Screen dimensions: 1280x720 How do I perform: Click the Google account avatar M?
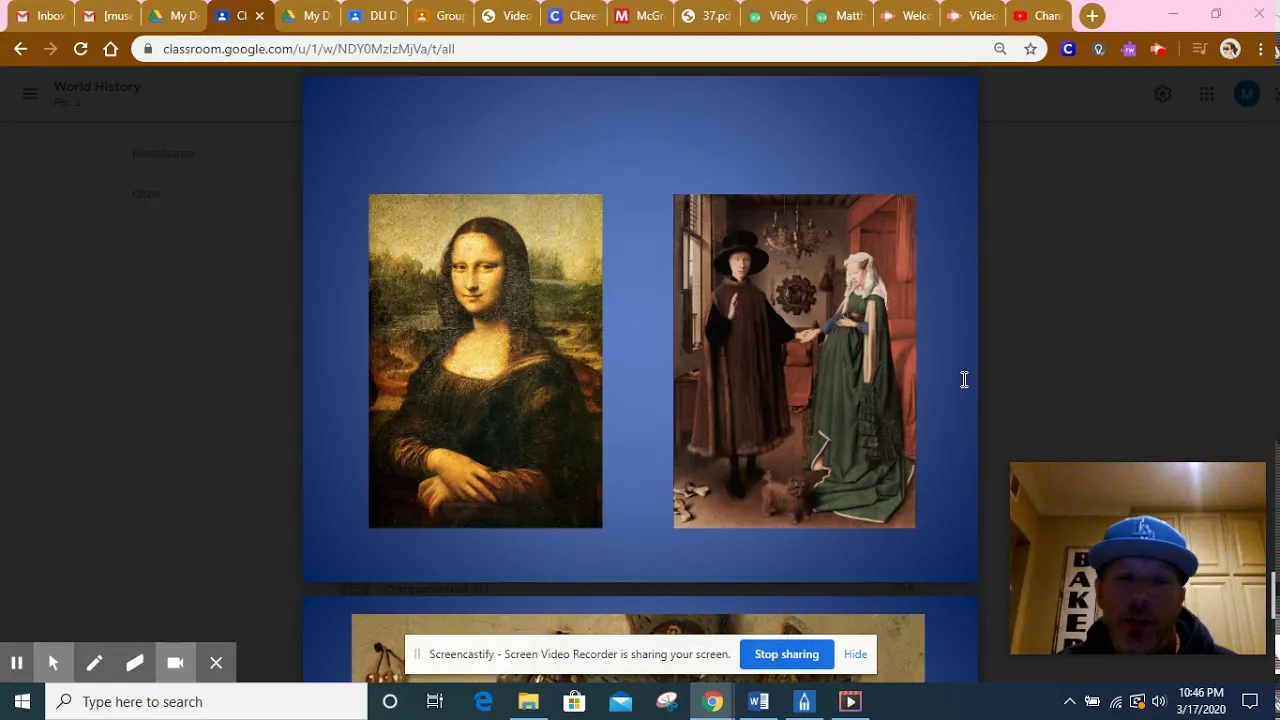click(x=1247, y=94)
